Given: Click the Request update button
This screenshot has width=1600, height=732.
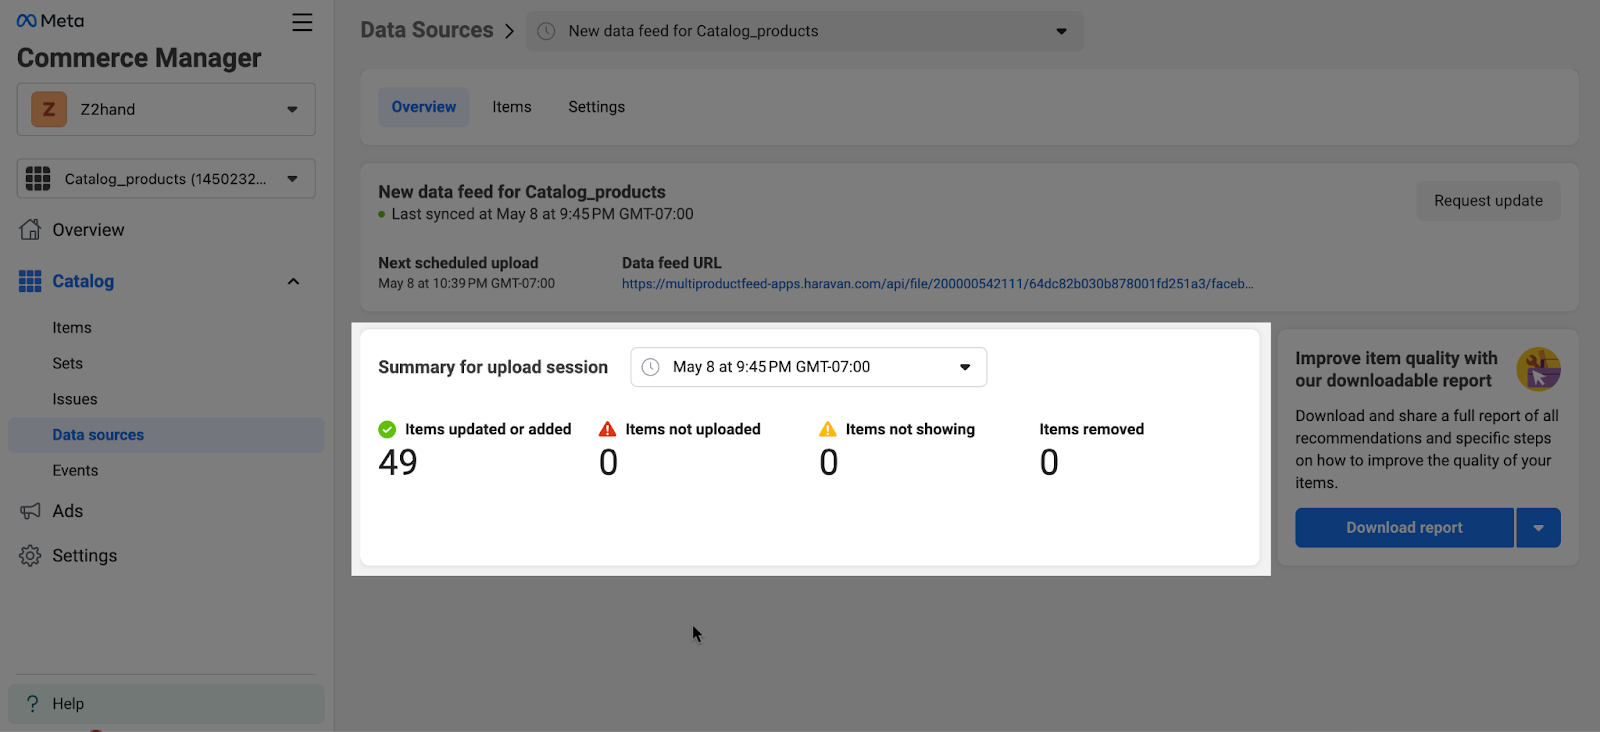Looking at the screenshot, I should pos(1488,201).
